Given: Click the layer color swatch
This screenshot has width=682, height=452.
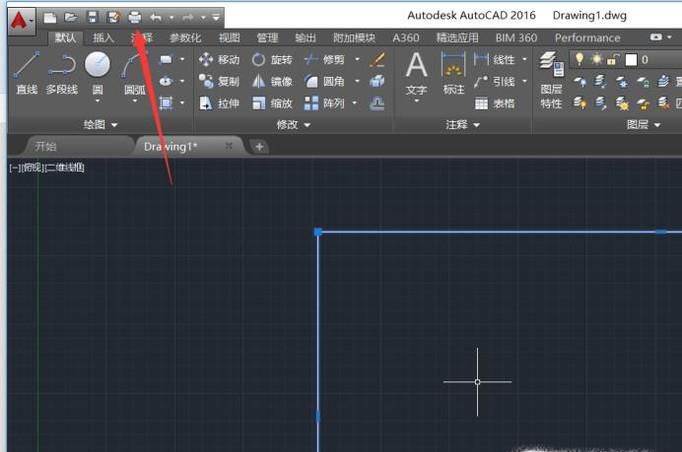Looking at the screenshot, I should pos(631,60).
